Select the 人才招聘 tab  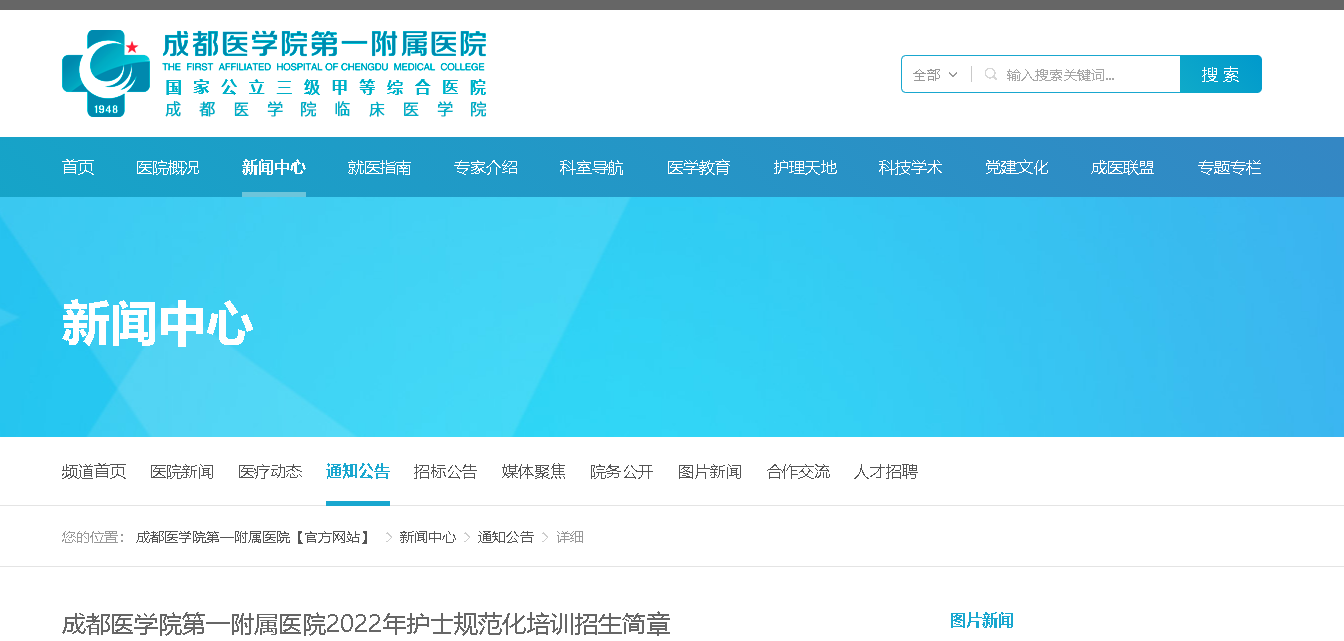click(886, 471)
